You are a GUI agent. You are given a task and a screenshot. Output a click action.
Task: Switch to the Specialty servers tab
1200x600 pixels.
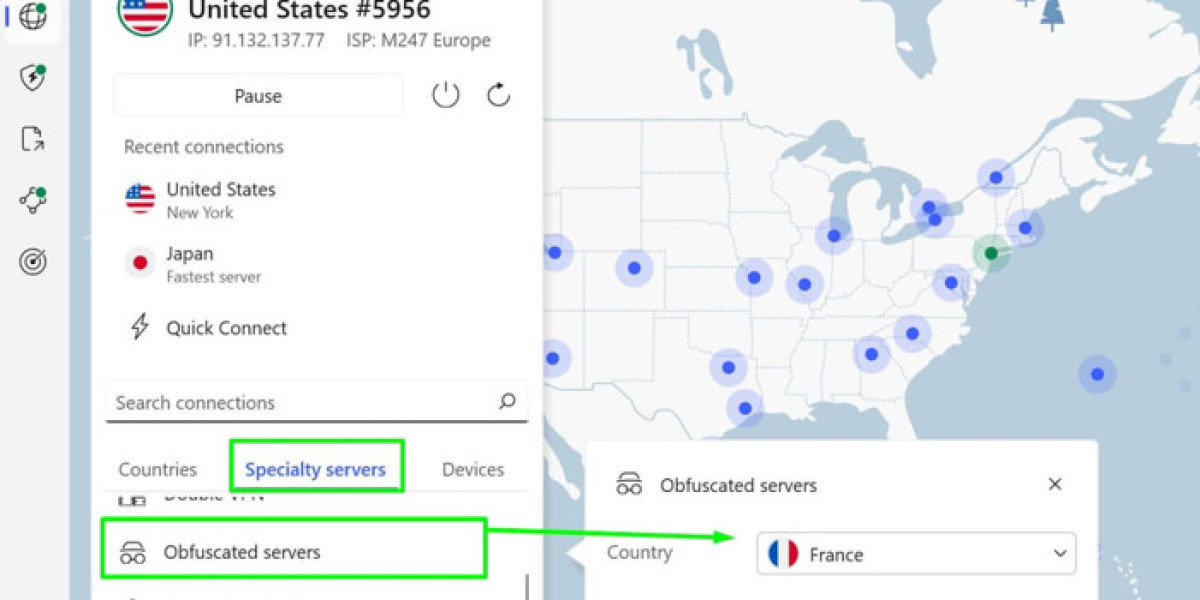pos(315,469)
